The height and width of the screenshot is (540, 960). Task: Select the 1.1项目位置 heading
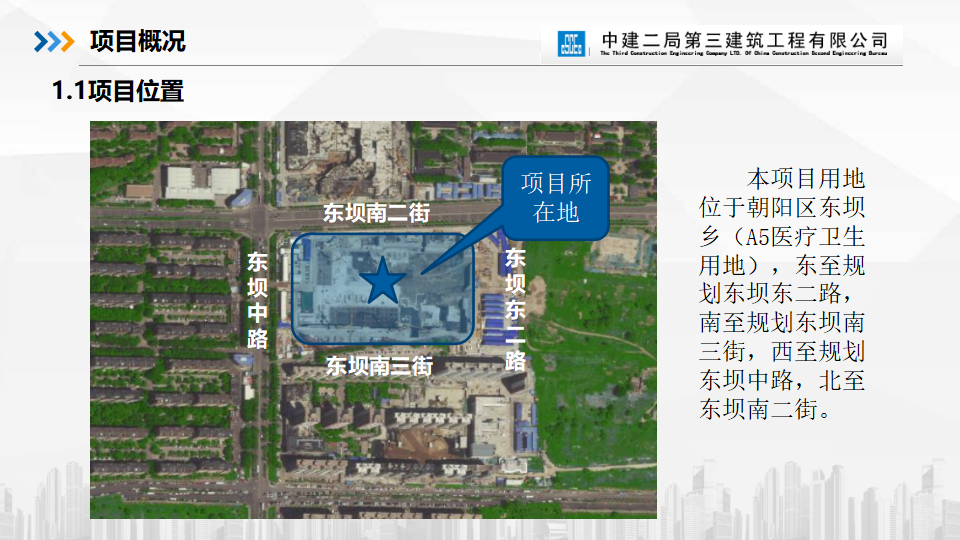coord(118,92)
